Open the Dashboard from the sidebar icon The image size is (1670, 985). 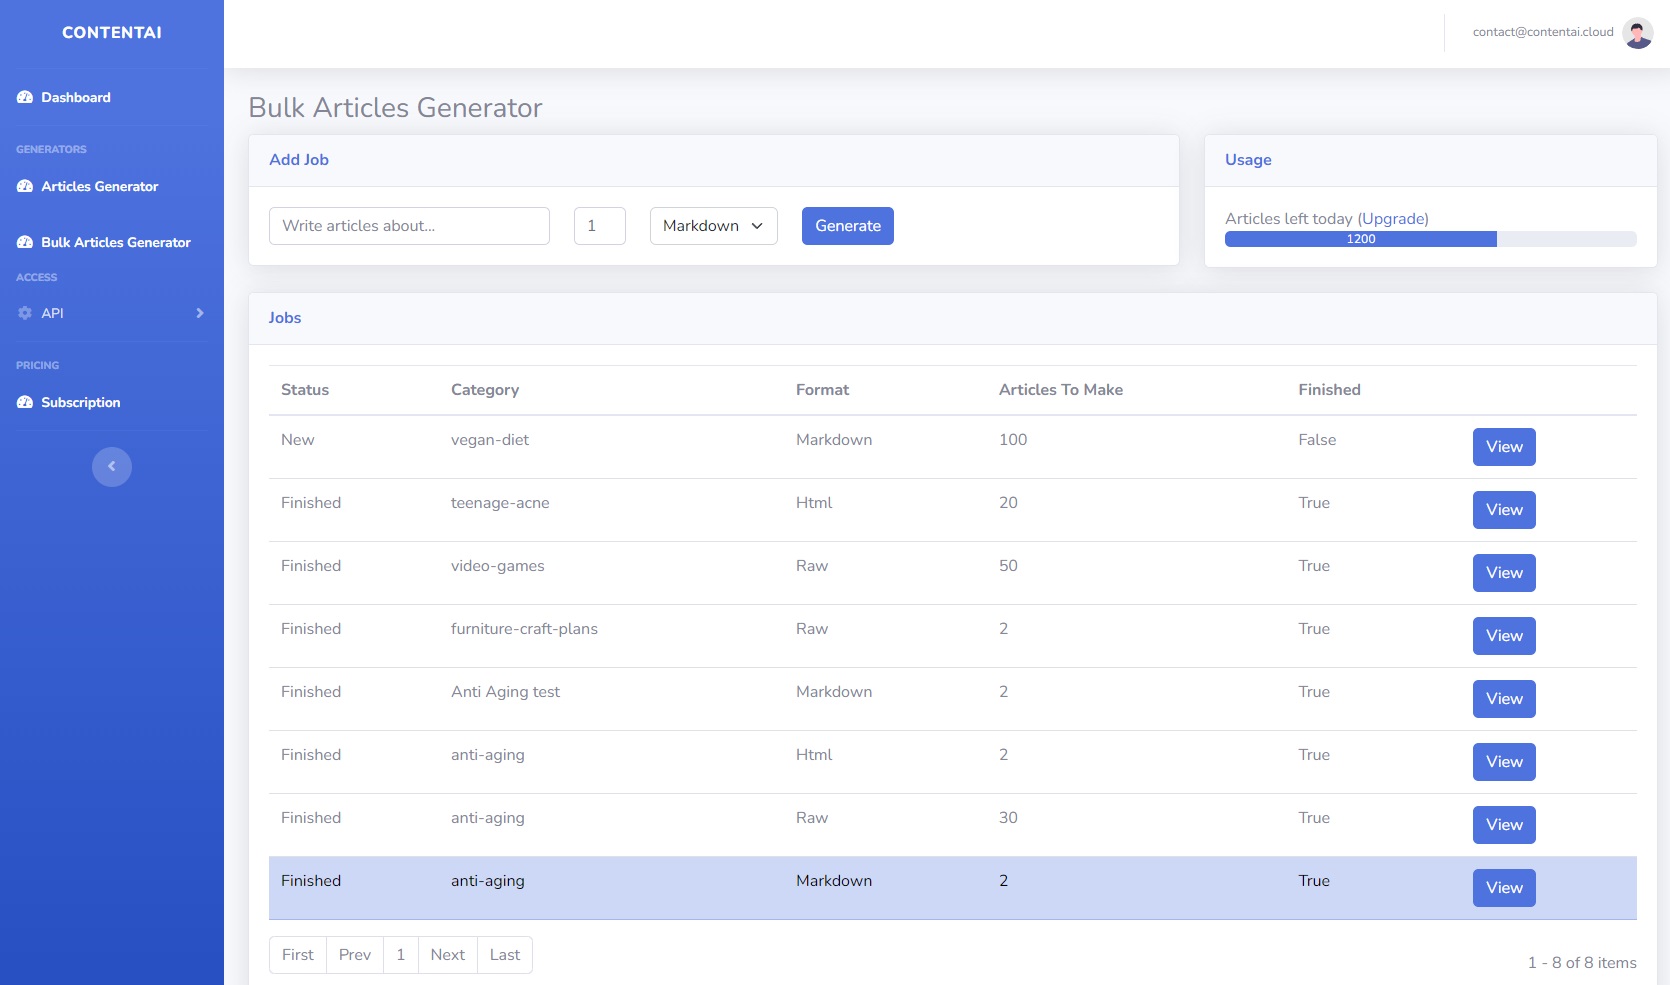click(23, 97)
